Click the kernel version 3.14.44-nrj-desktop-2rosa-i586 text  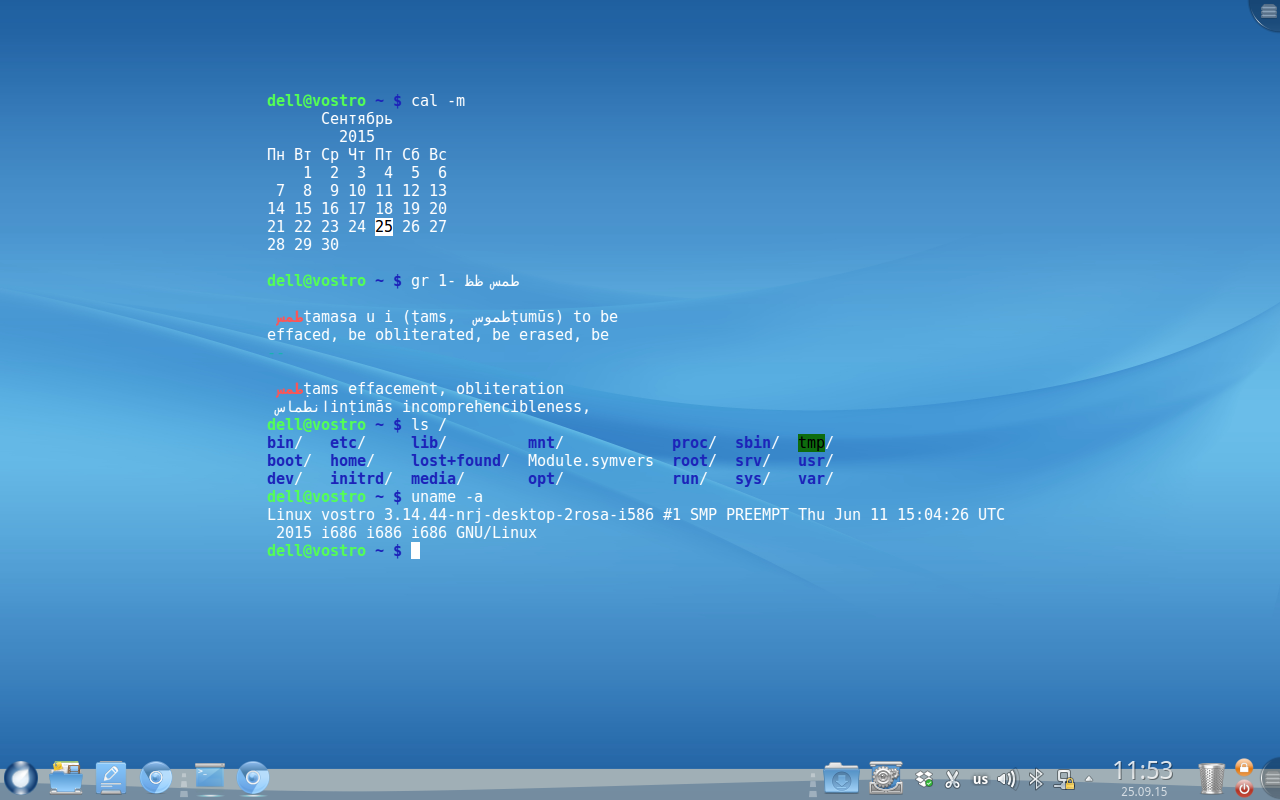(519, 515)
